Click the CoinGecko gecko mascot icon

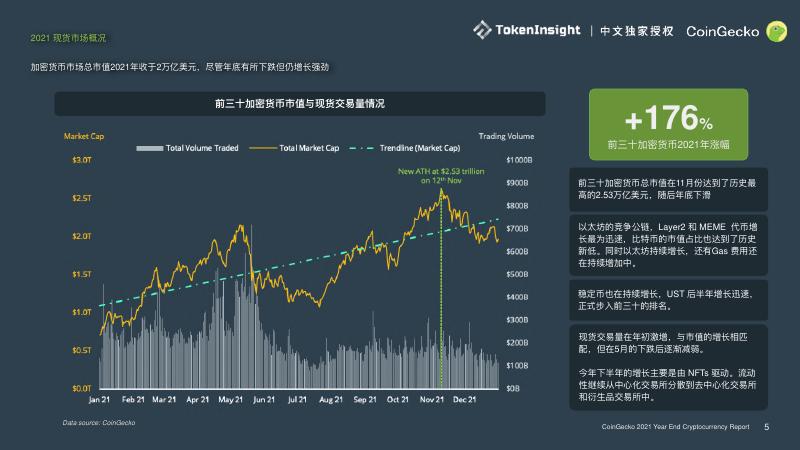click(777, 32)
